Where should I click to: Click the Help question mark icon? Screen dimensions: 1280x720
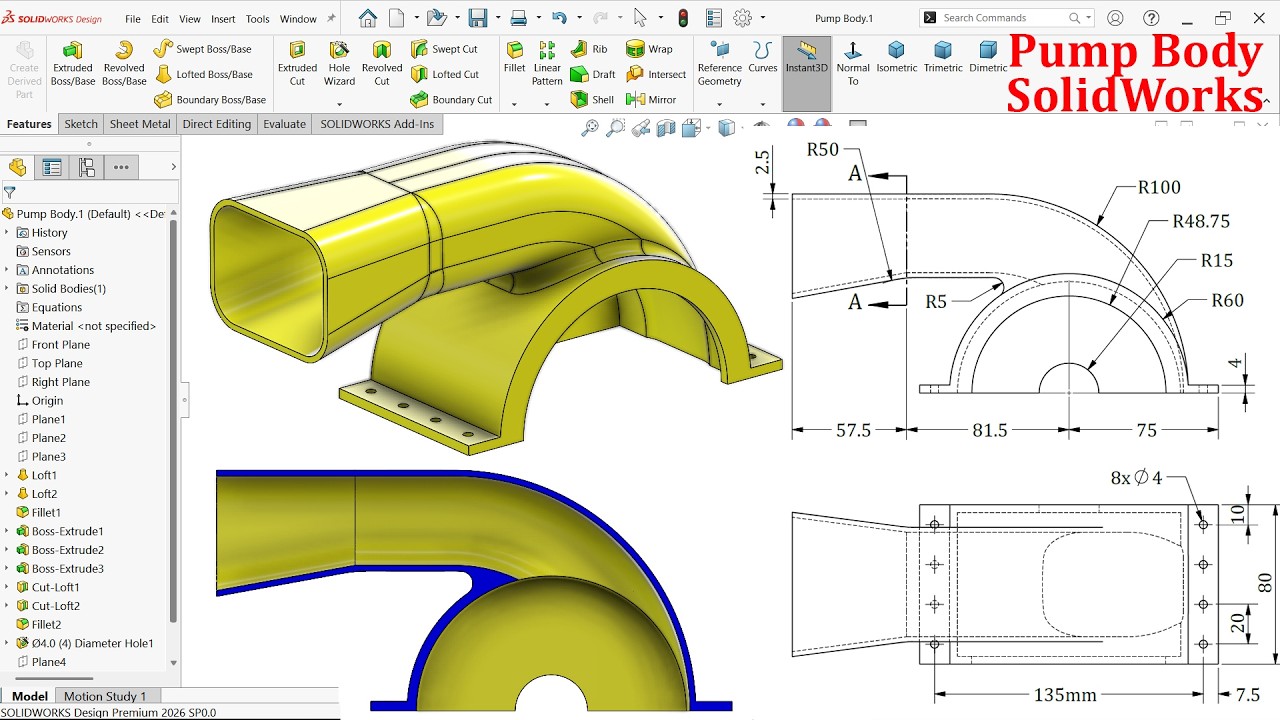1150,18
